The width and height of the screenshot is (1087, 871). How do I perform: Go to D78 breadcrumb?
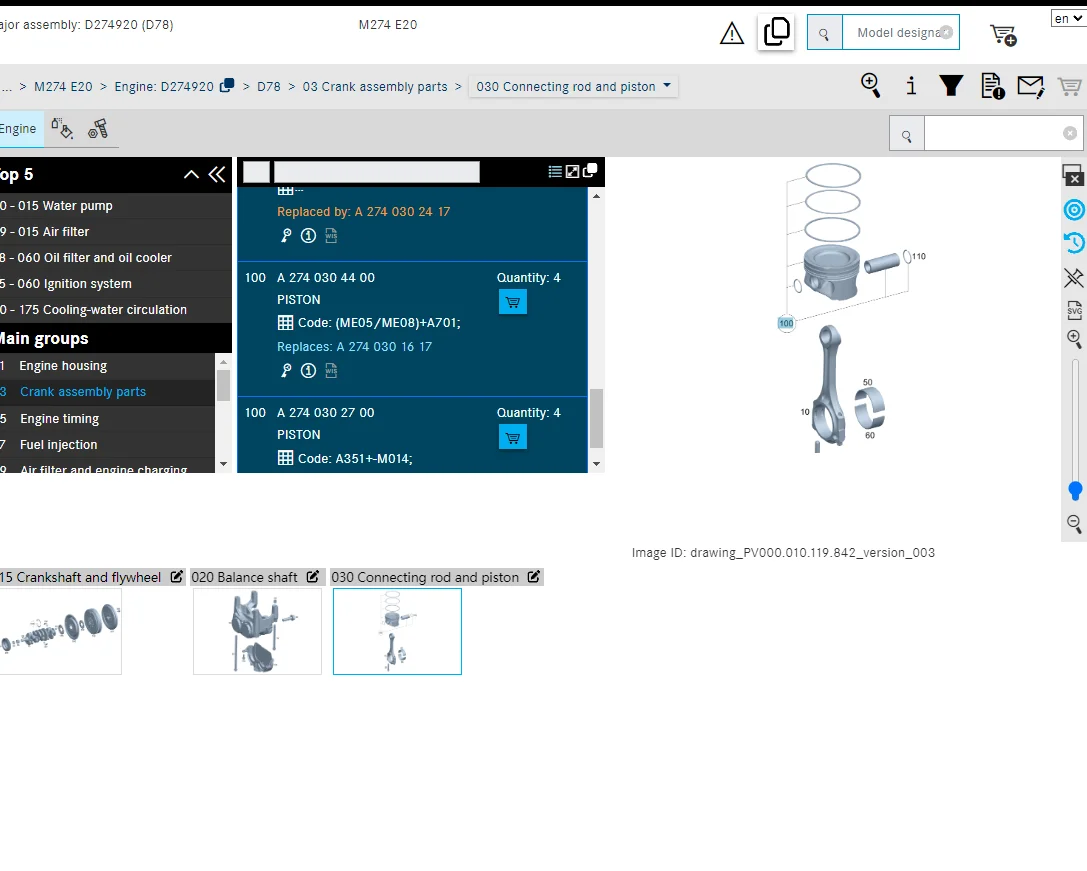pyautogui.click(x=269, y=87)
